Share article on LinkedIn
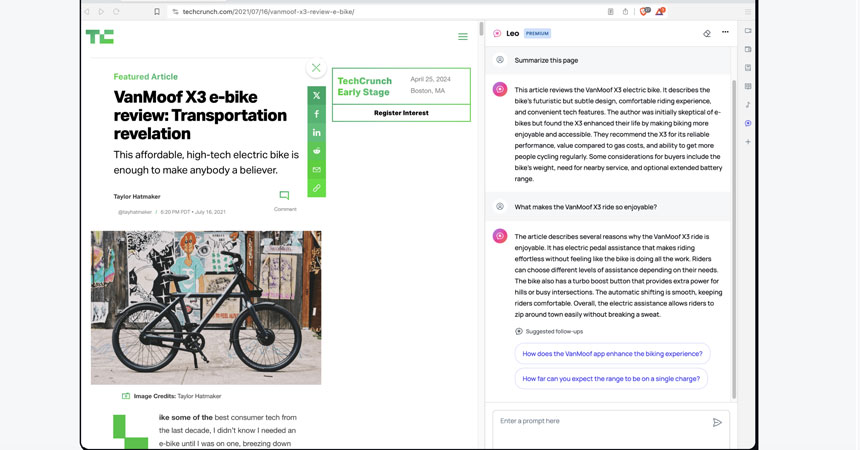Image resolution: width=860 pixels, height=450 pixels. tap(316, 132)
